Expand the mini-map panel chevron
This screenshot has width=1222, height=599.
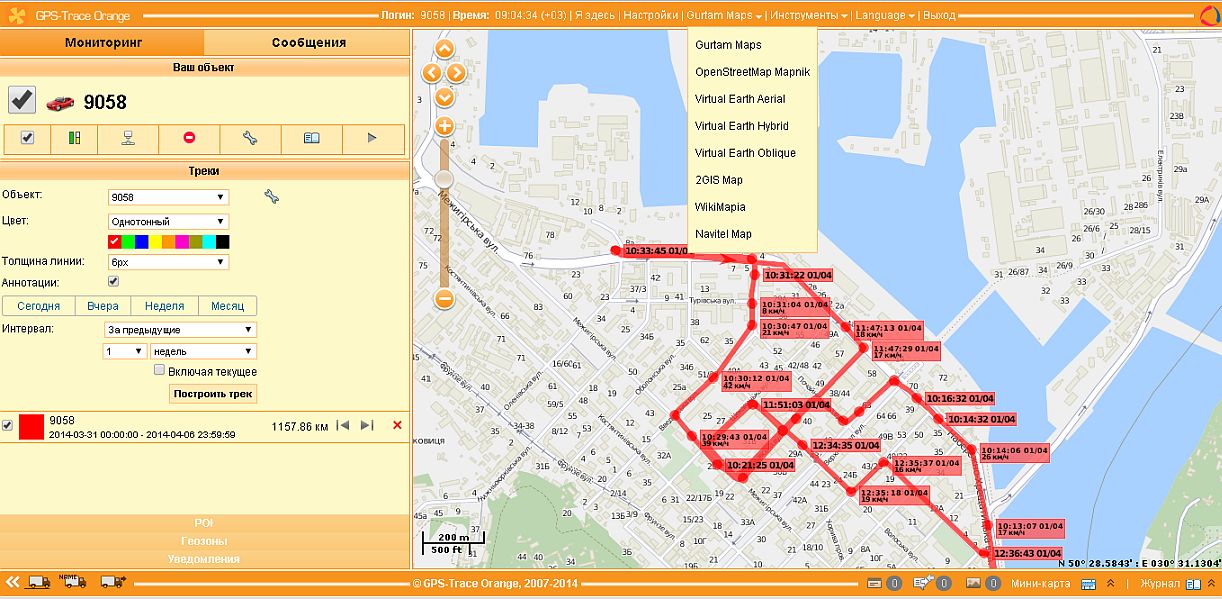(1110, 583)
